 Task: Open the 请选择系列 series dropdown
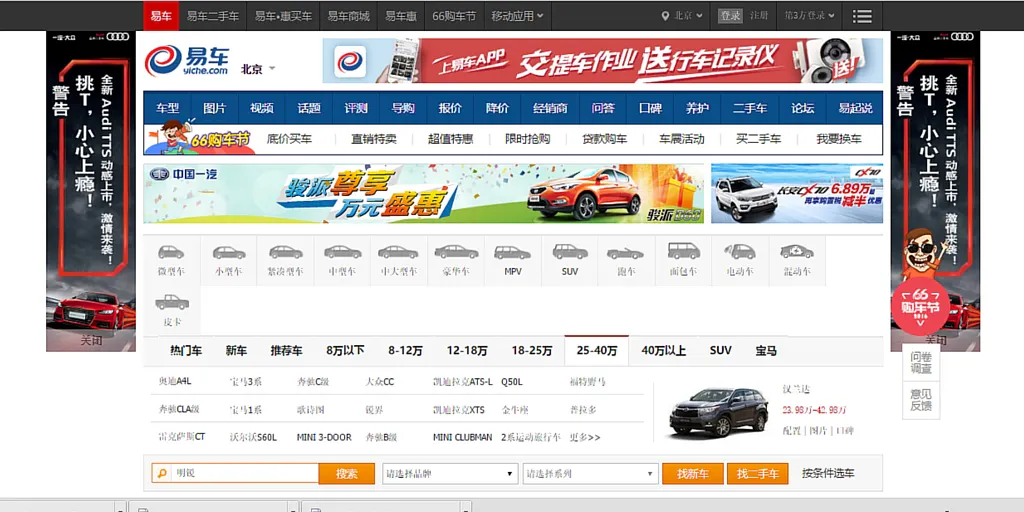[590, 473]
